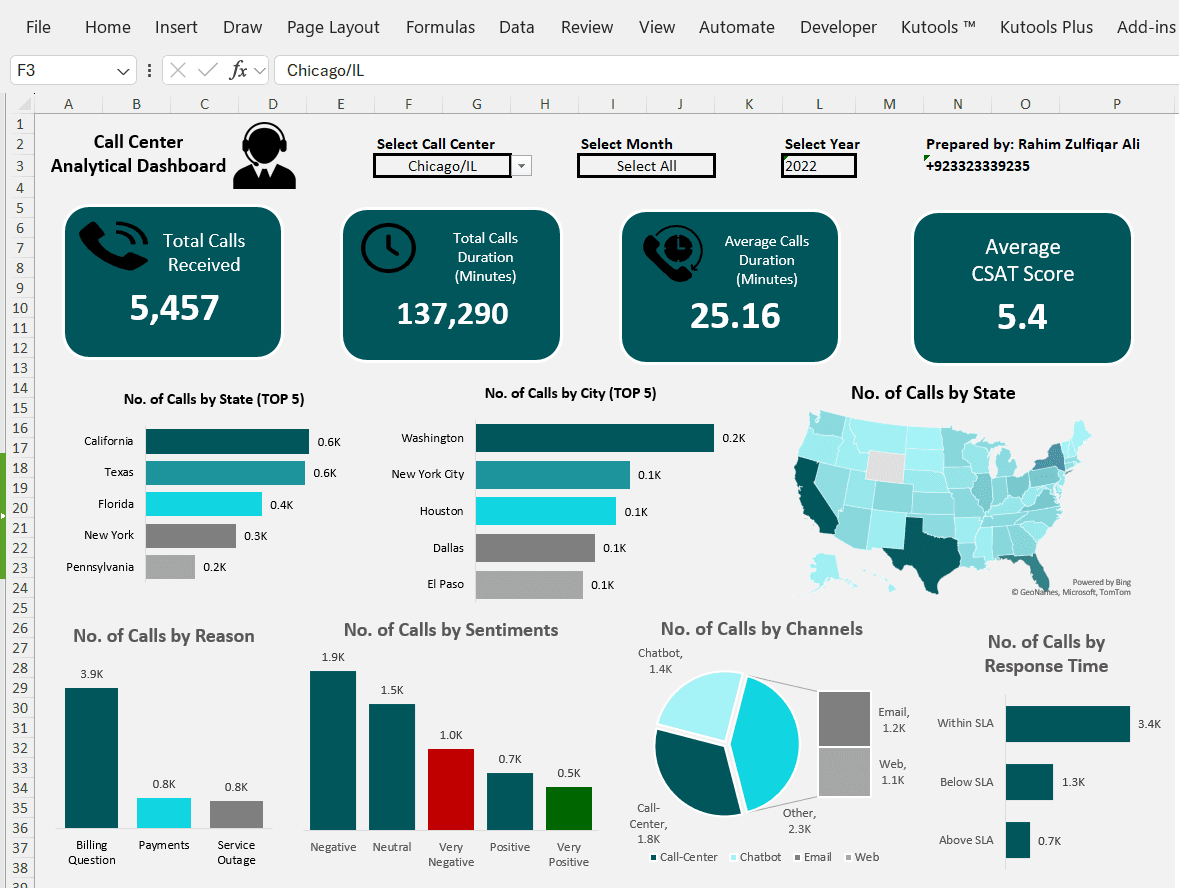
Task: Click the Select Year cell showing 2022
Action: click(818, 165)
